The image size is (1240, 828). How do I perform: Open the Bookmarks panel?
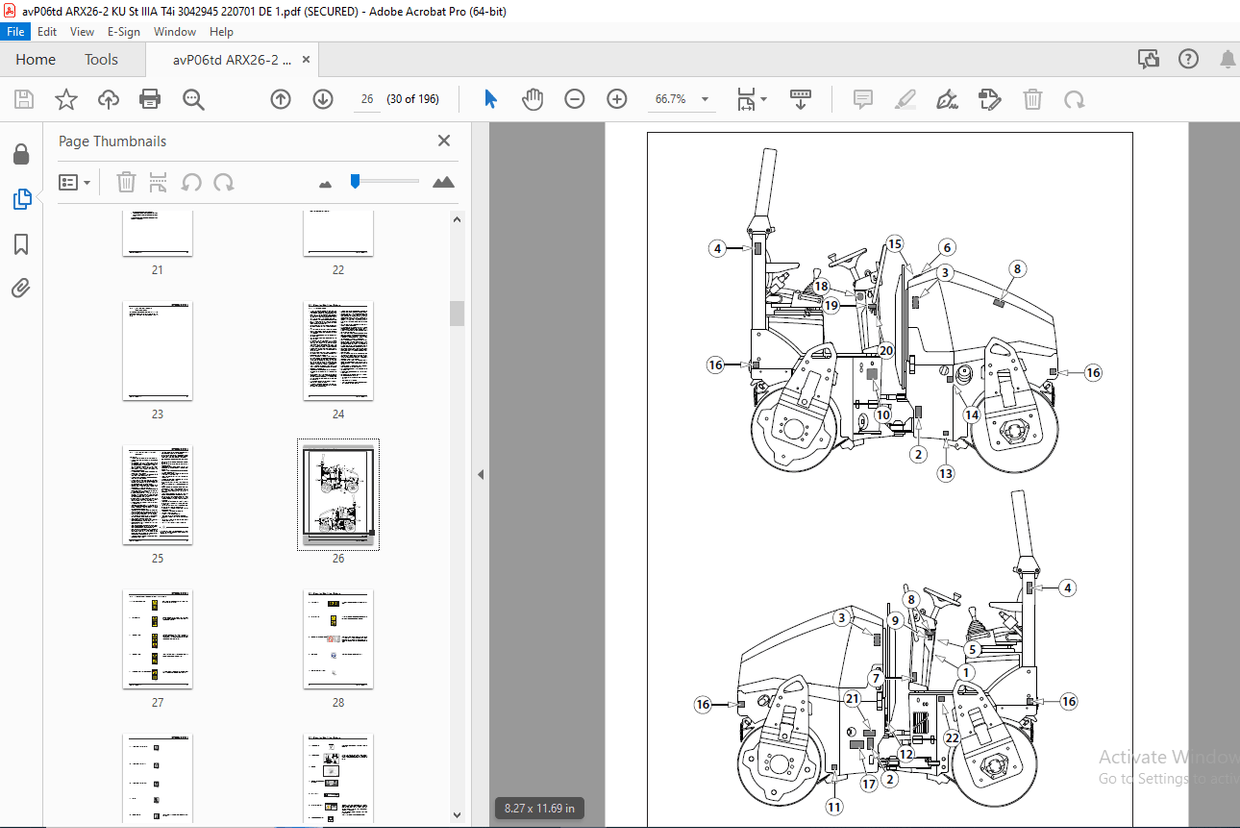(x=22, y=244)
